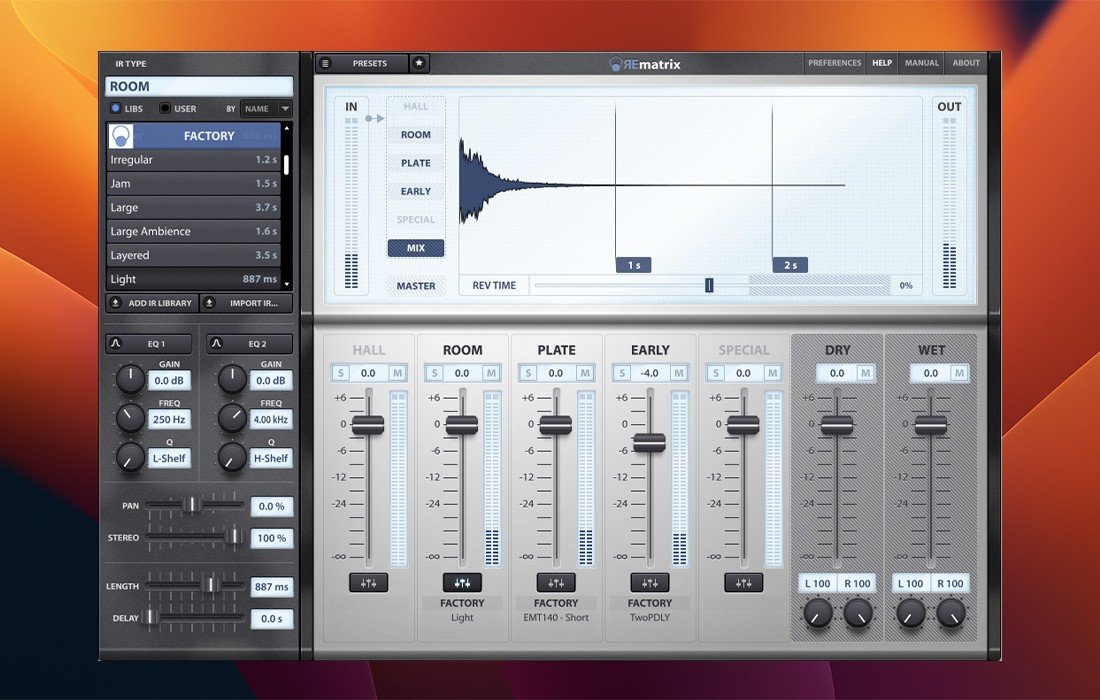
Task: Select the LIBS radio button
Action: pyautogui.click(x=115, y=108)
